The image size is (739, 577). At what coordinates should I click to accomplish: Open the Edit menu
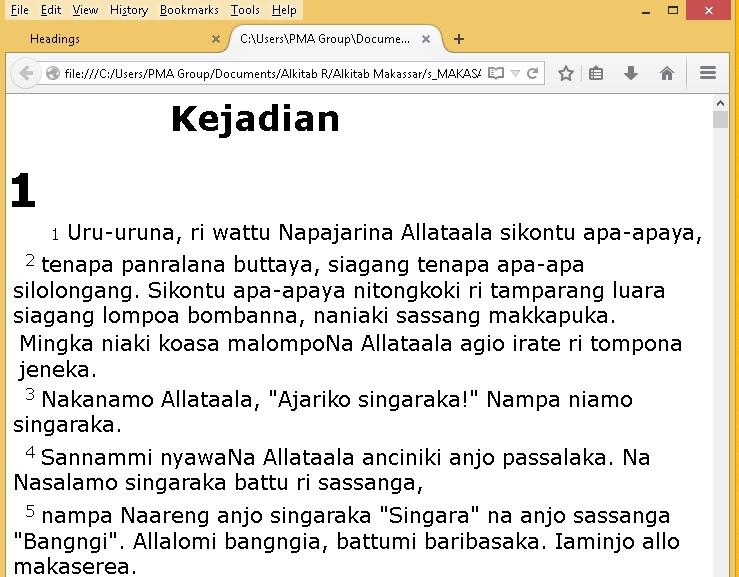pos(51,10)
